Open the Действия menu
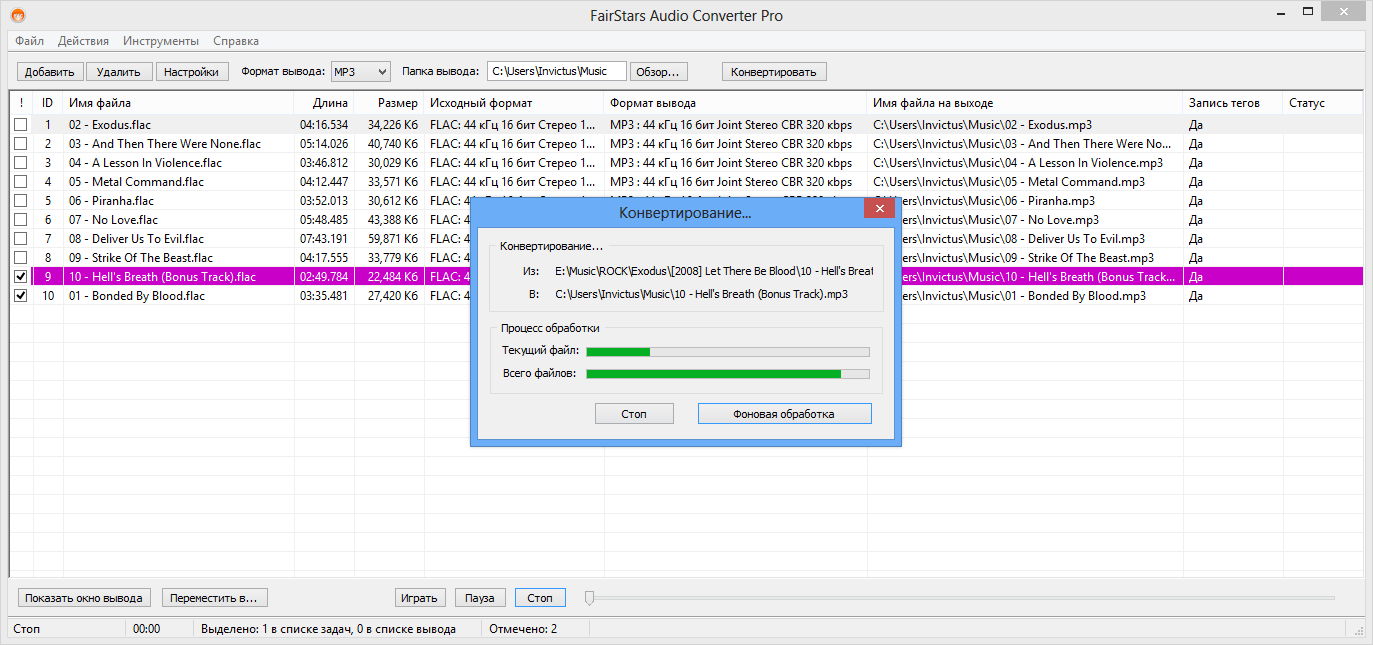1373x645 pixels. [84, 41]
